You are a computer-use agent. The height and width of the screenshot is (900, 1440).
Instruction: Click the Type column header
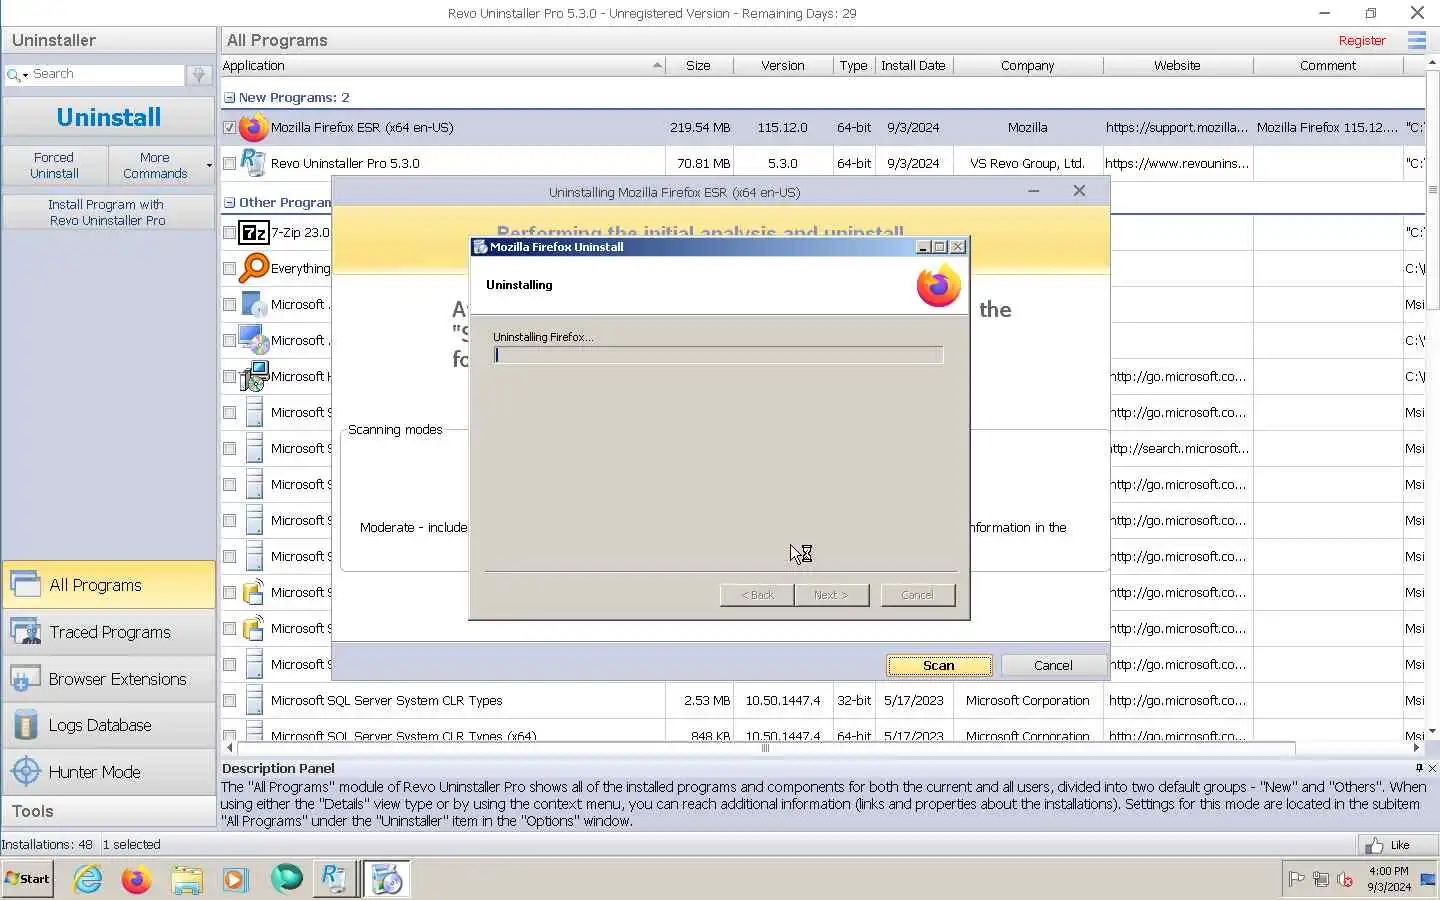[x=853, y=66]
